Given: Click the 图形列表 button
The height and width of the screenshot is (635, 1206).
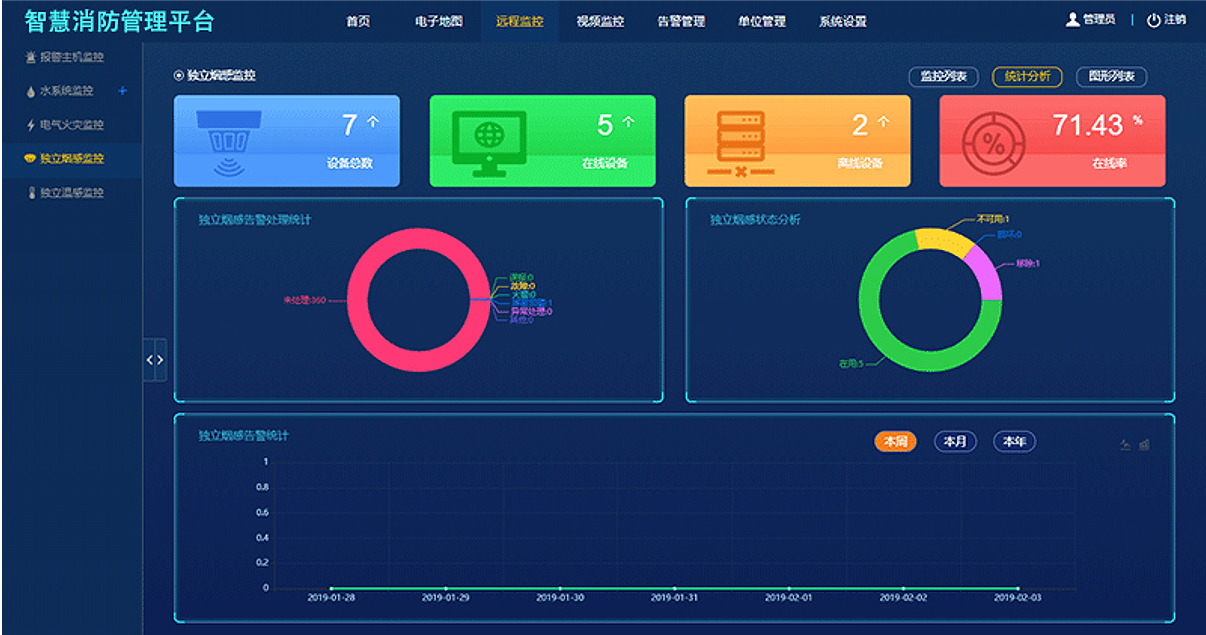Looking at the screenshot, I should (x=1111, y=77).
